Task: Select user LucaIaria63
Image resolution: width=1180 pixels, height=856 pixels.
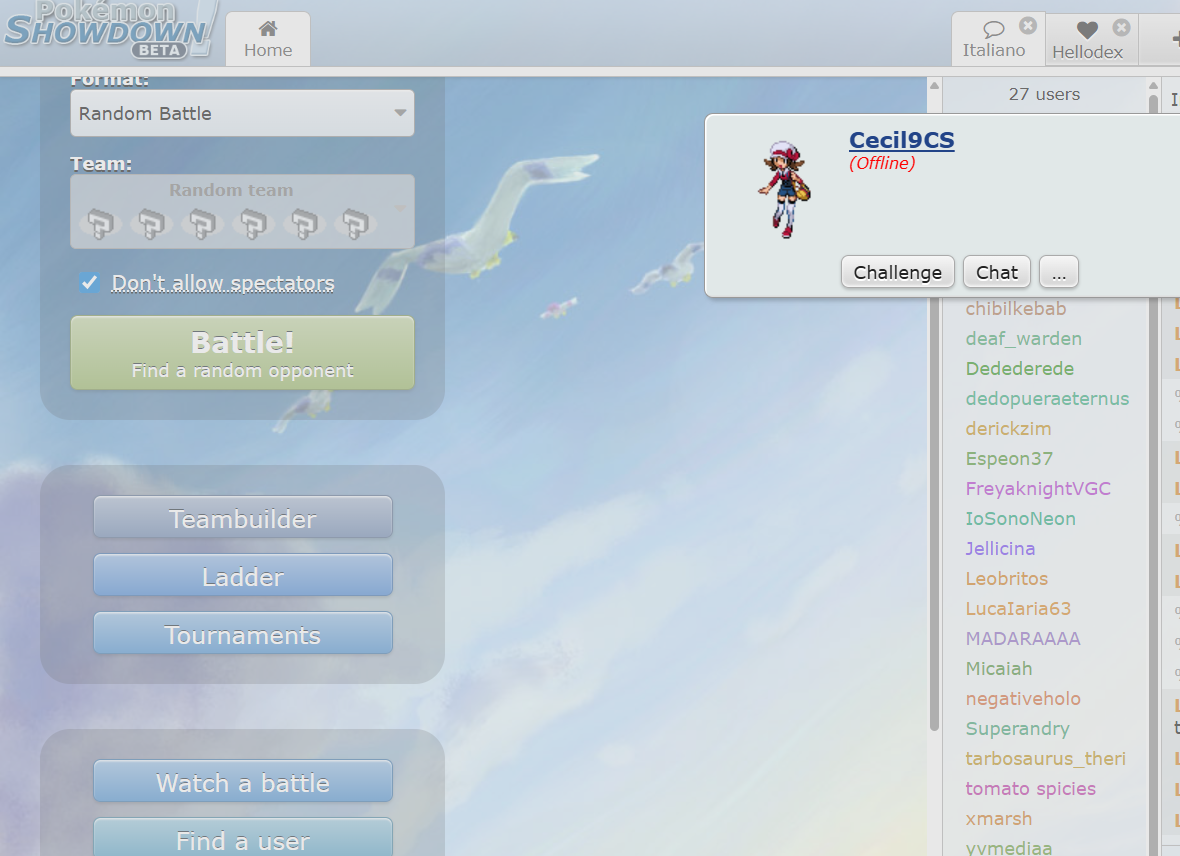Action: coord(1018,609)
